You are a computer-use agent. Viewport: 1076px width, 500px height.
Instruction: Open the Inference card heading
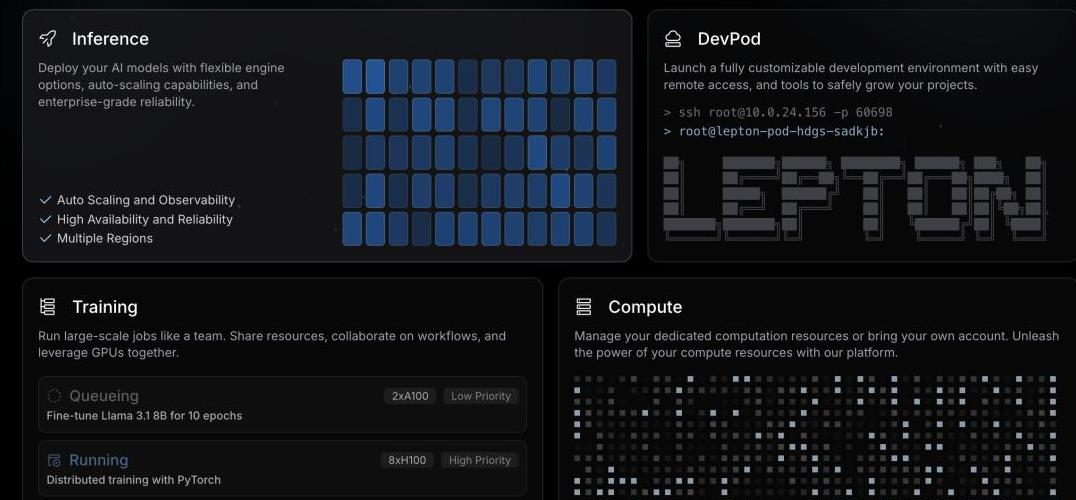point(110,39)
